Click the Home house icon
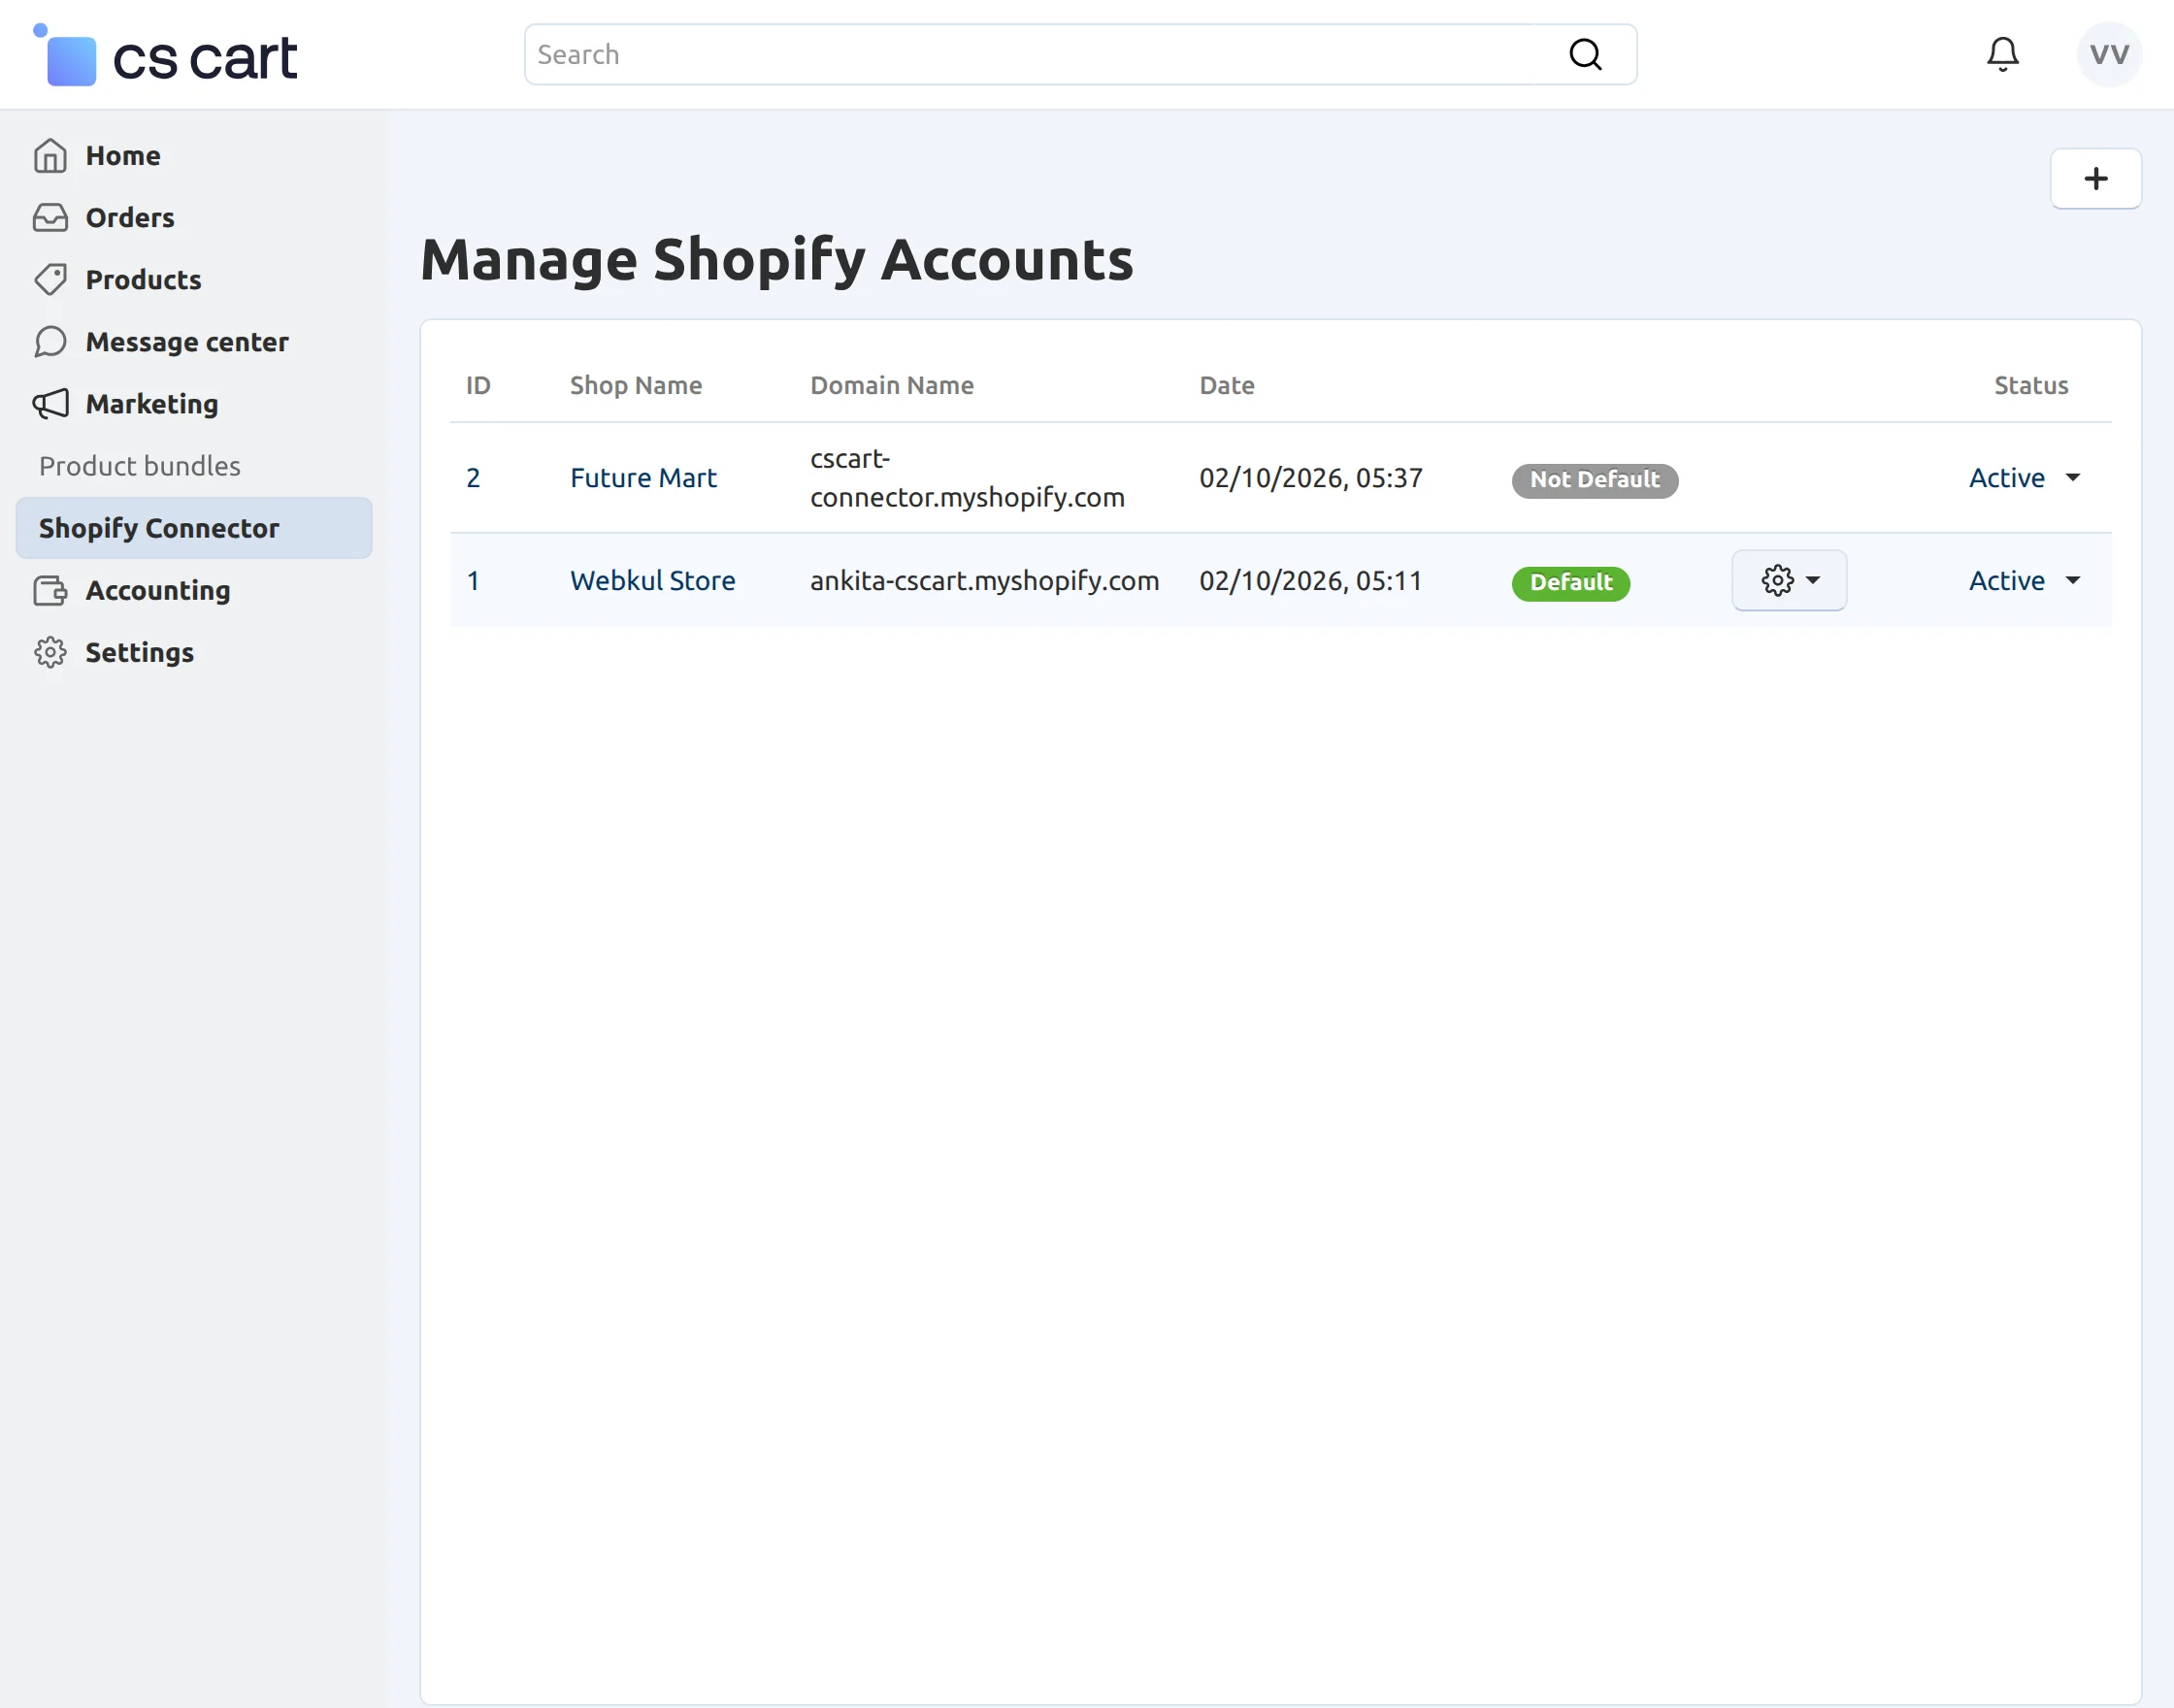The image size is (2174, 1708). pos(50,156)
